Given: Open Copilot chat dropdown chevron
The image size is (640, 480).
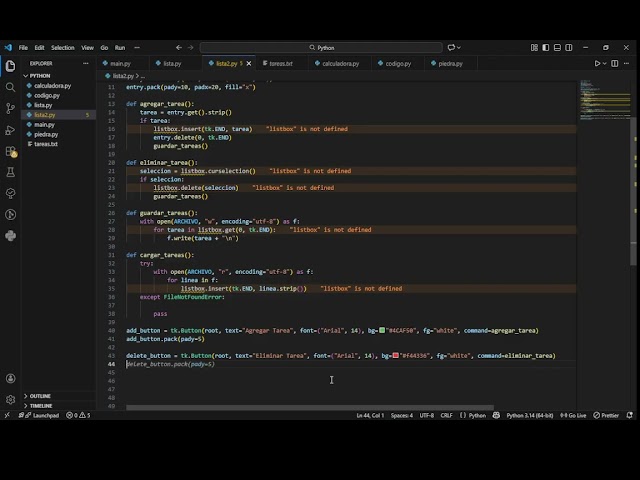Looking at the screenshot, I should pyautogui.click(x=459, y=47).
